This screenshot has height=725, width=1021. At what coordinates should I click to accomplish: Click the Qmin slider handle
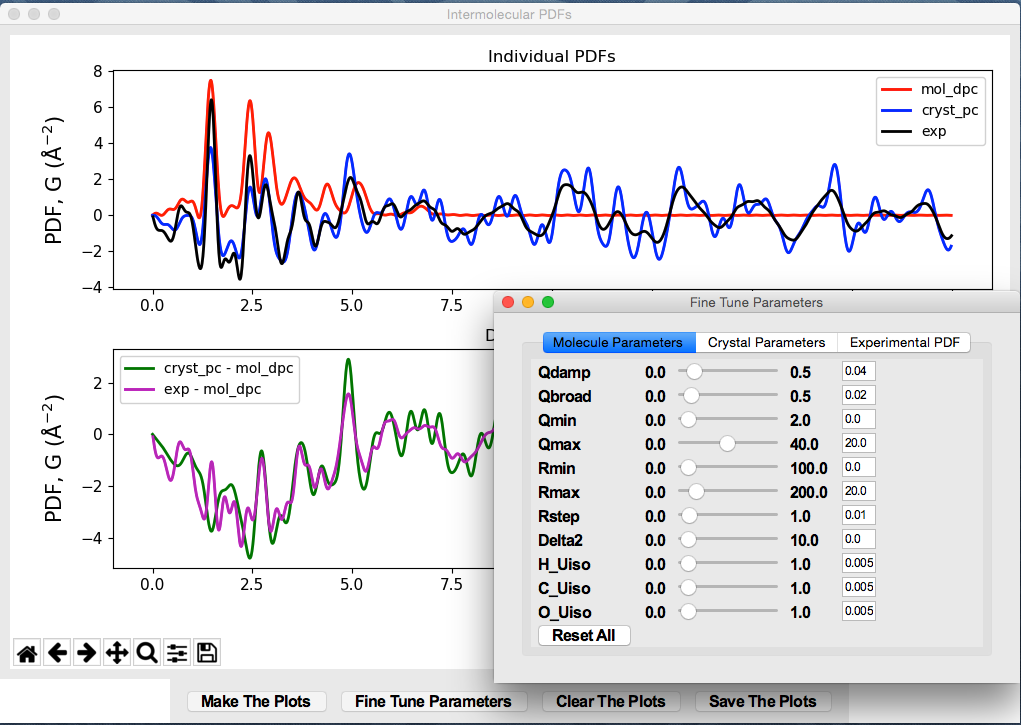[x=688, y=419]
